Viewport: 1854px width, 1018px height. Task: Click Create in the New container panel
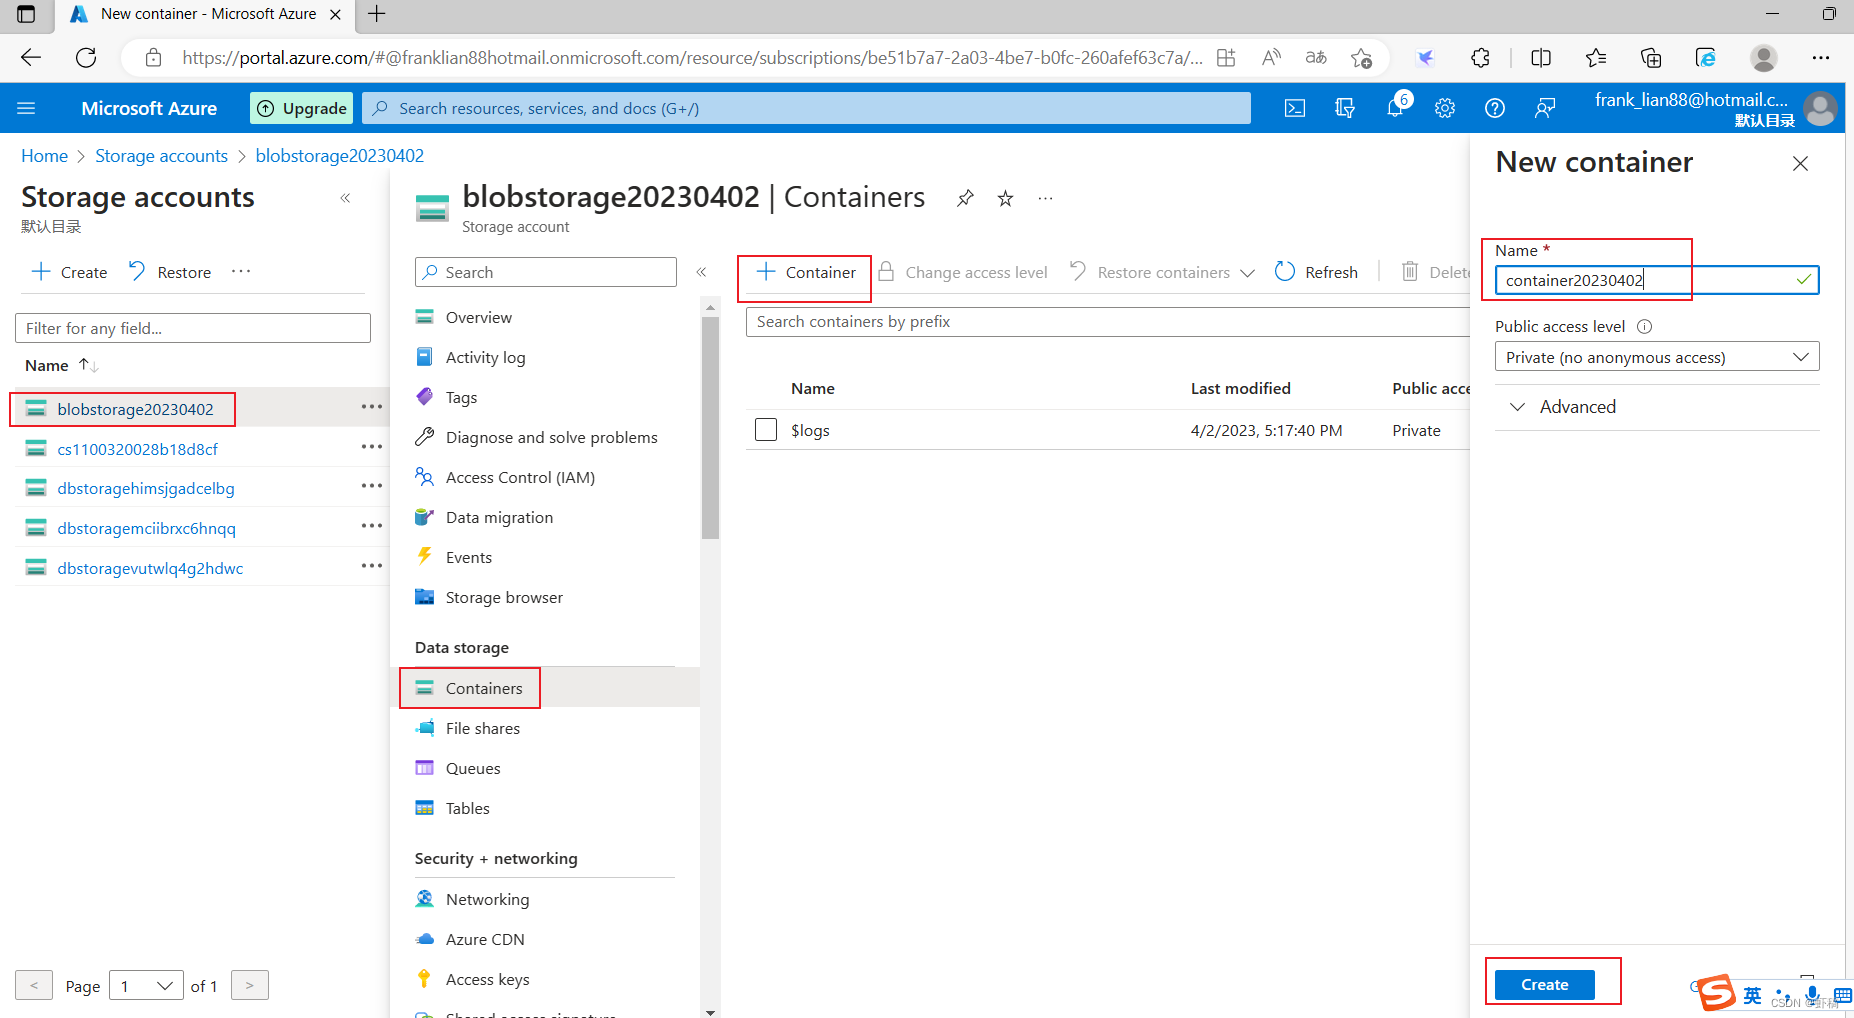[1543, 984]
